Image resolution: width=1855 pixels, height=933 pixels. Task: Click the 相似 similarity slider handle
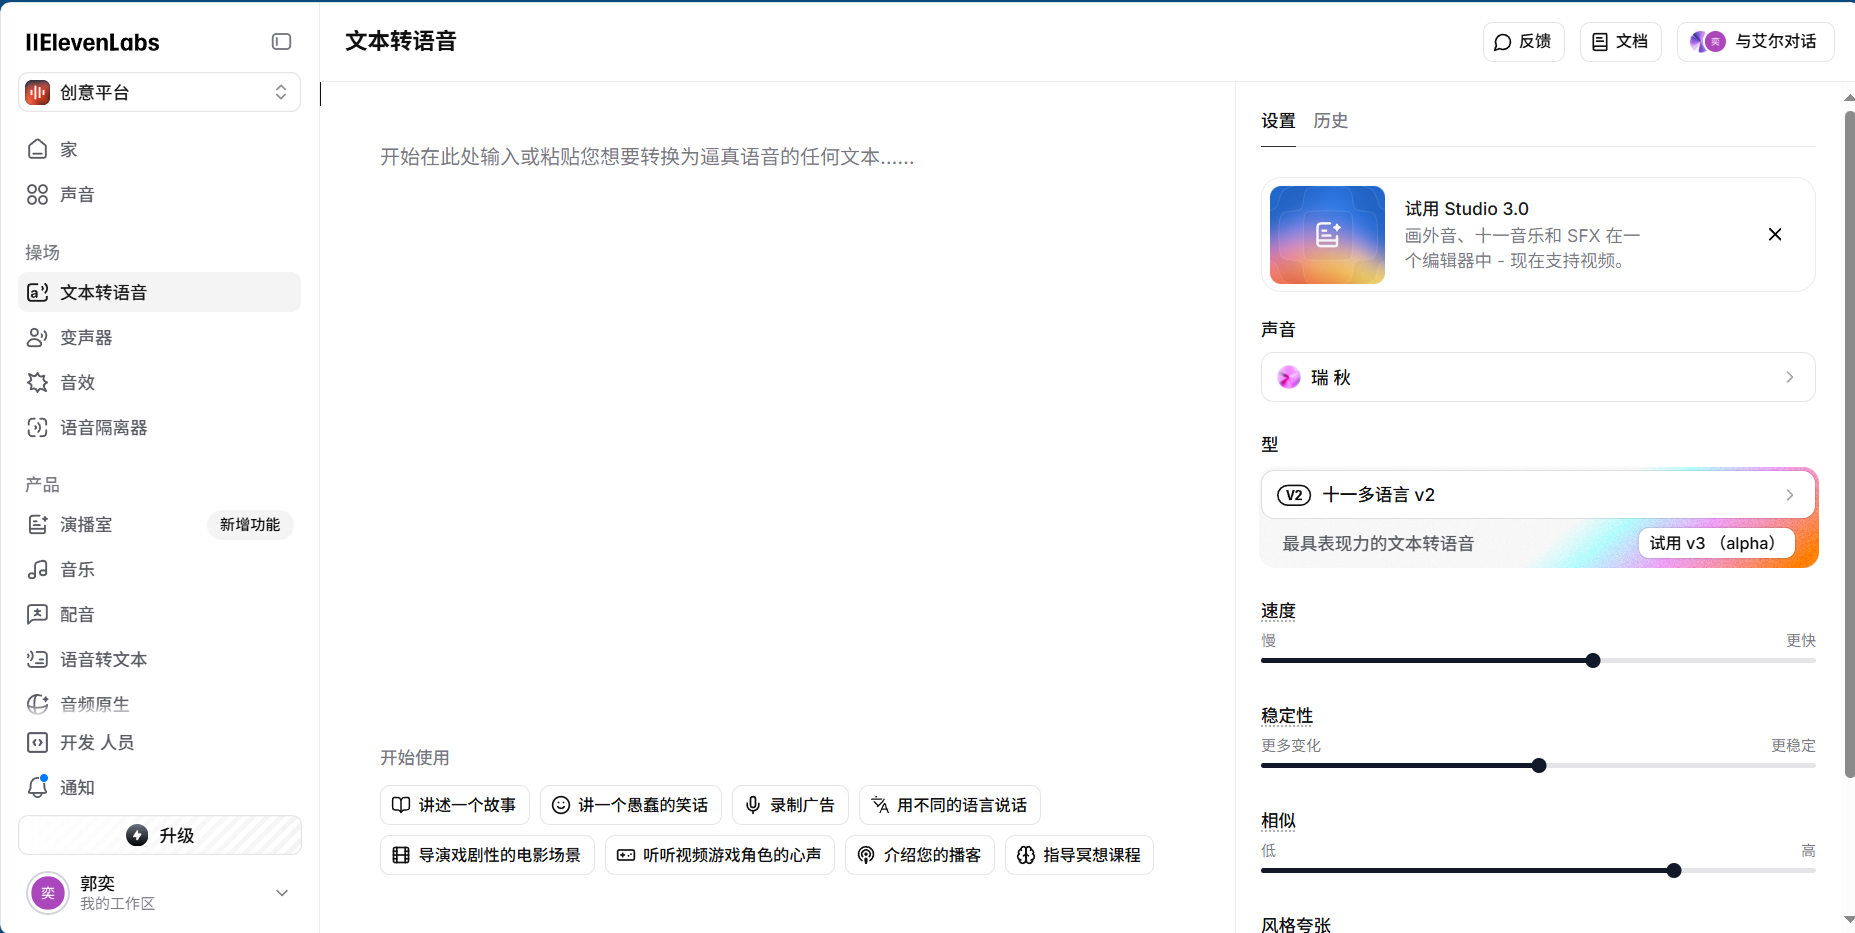tap(1674, 871)
